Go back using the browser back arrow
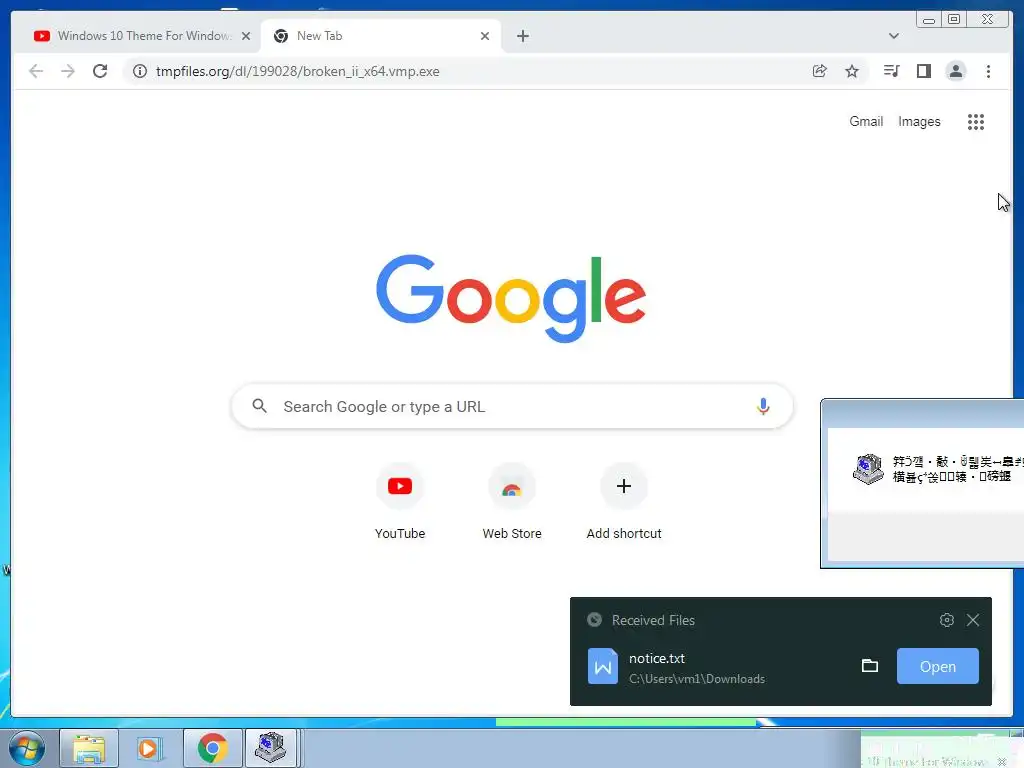Screen dimensions: 1024x768 (36, 71)
